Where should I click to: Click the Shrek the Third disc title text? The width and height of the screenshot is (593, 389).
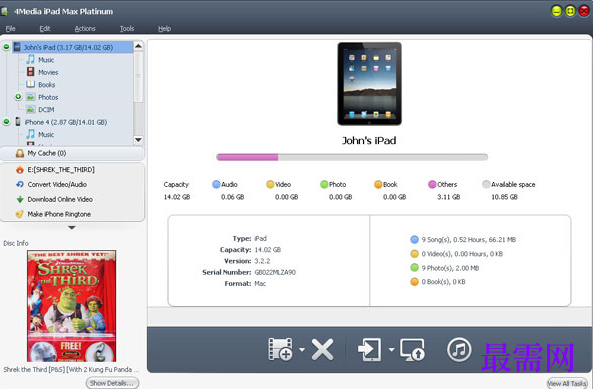pos(71,369)
